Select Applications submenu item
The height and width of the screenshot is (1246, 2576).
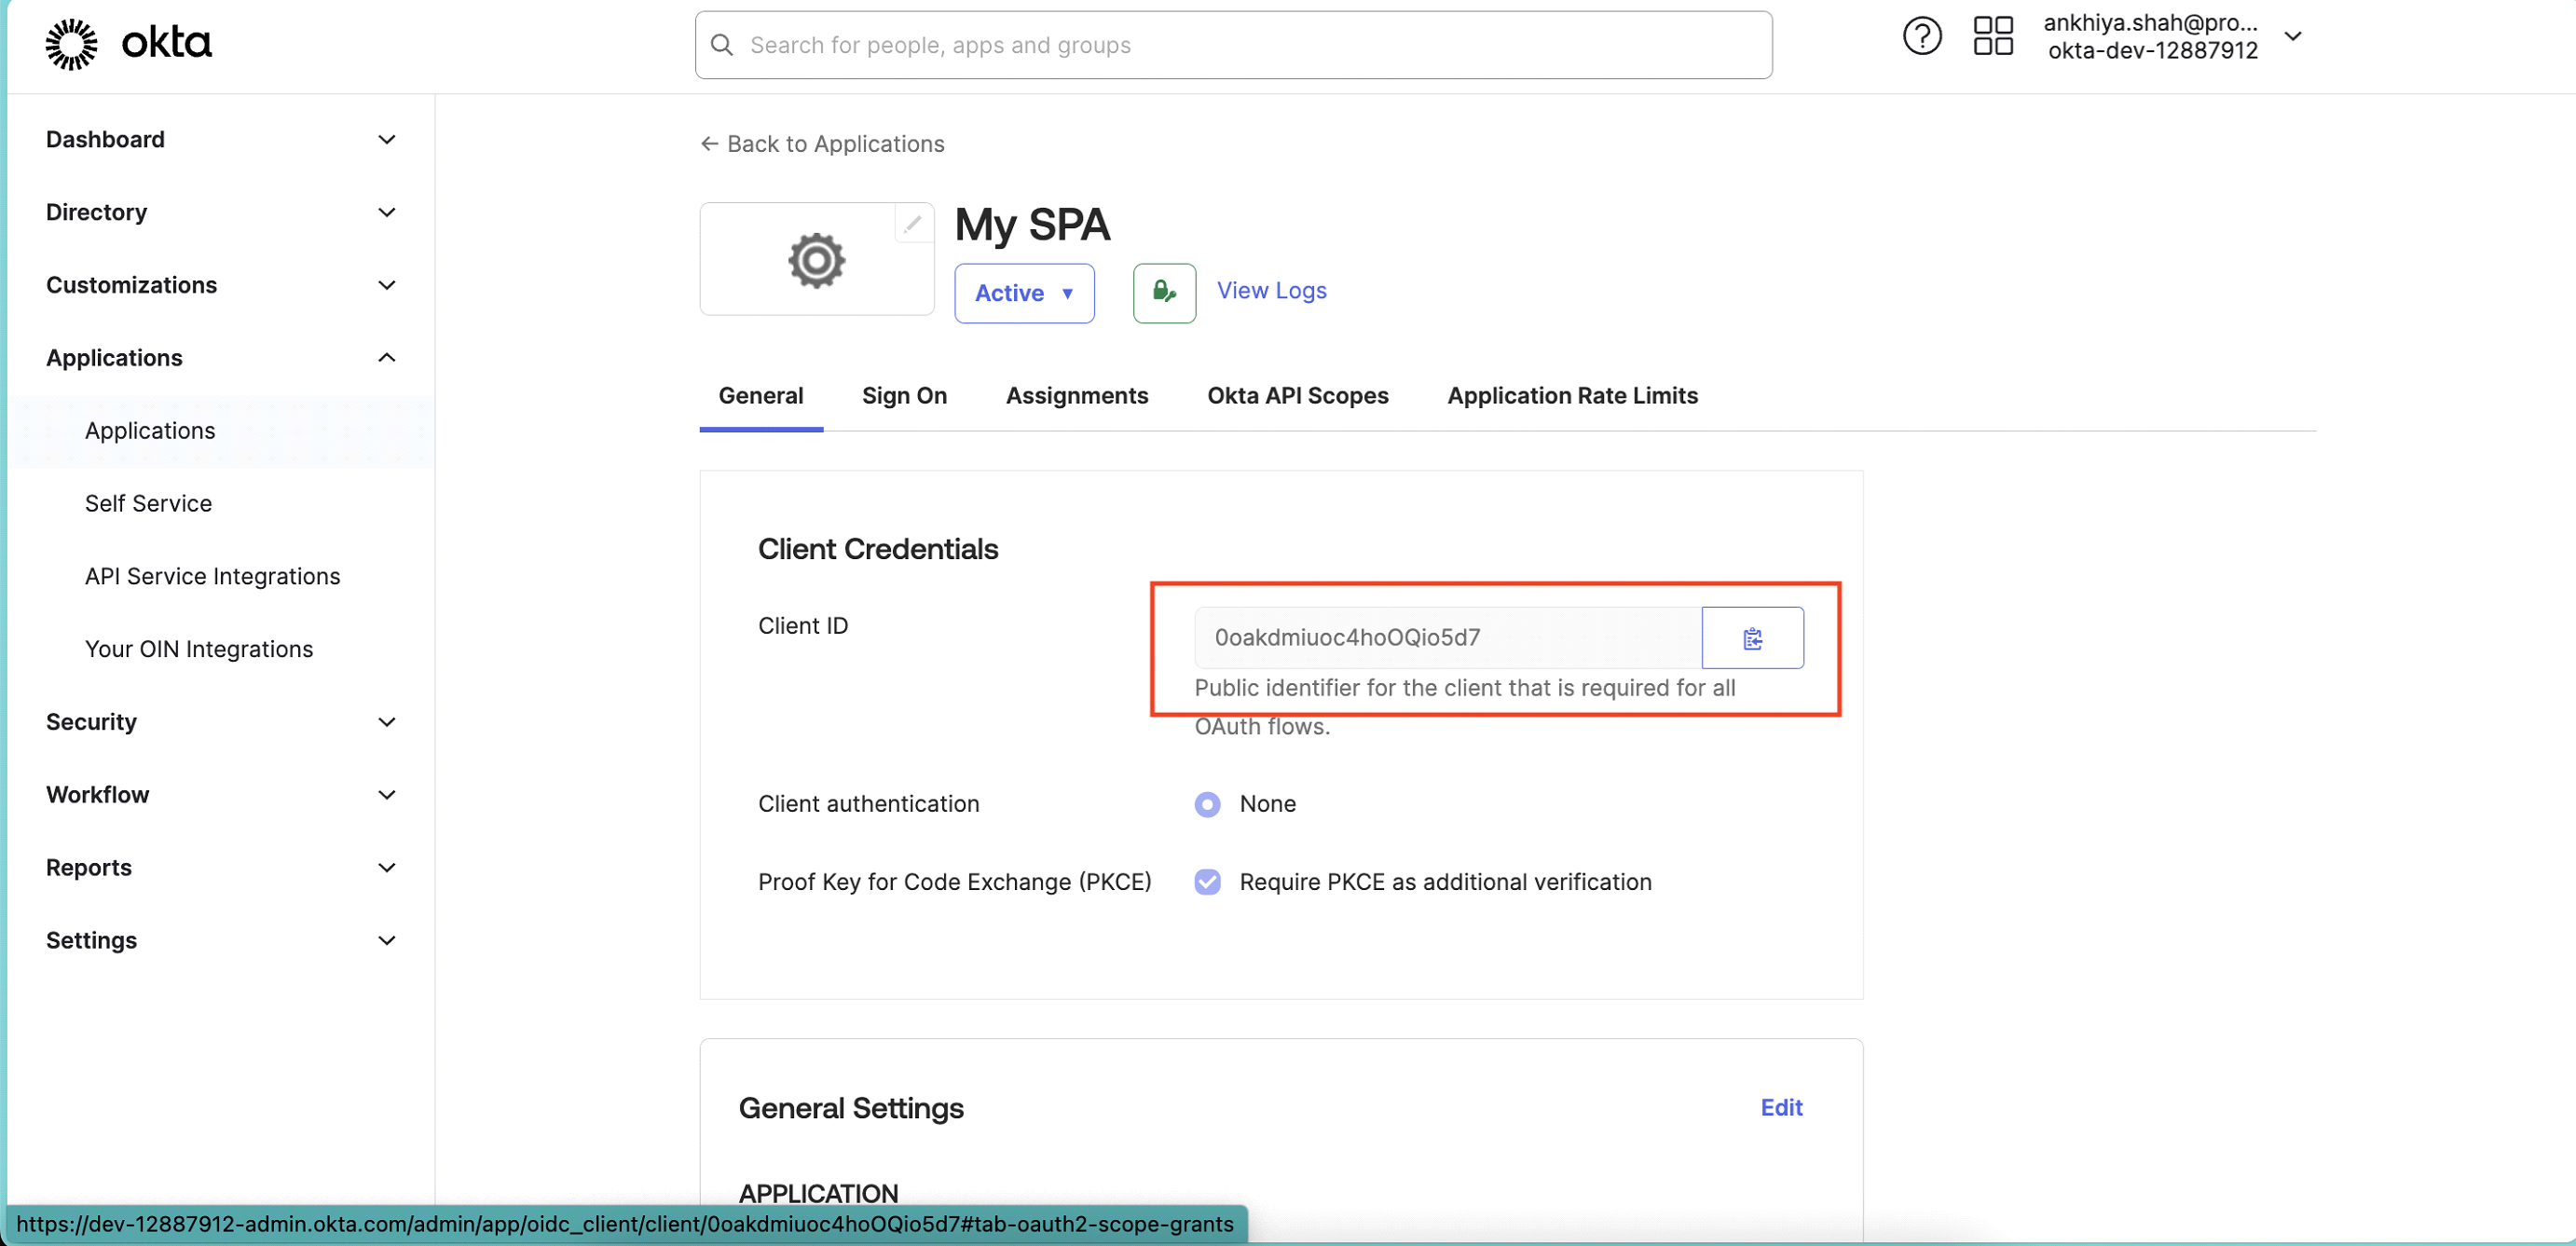click(221, 431)
